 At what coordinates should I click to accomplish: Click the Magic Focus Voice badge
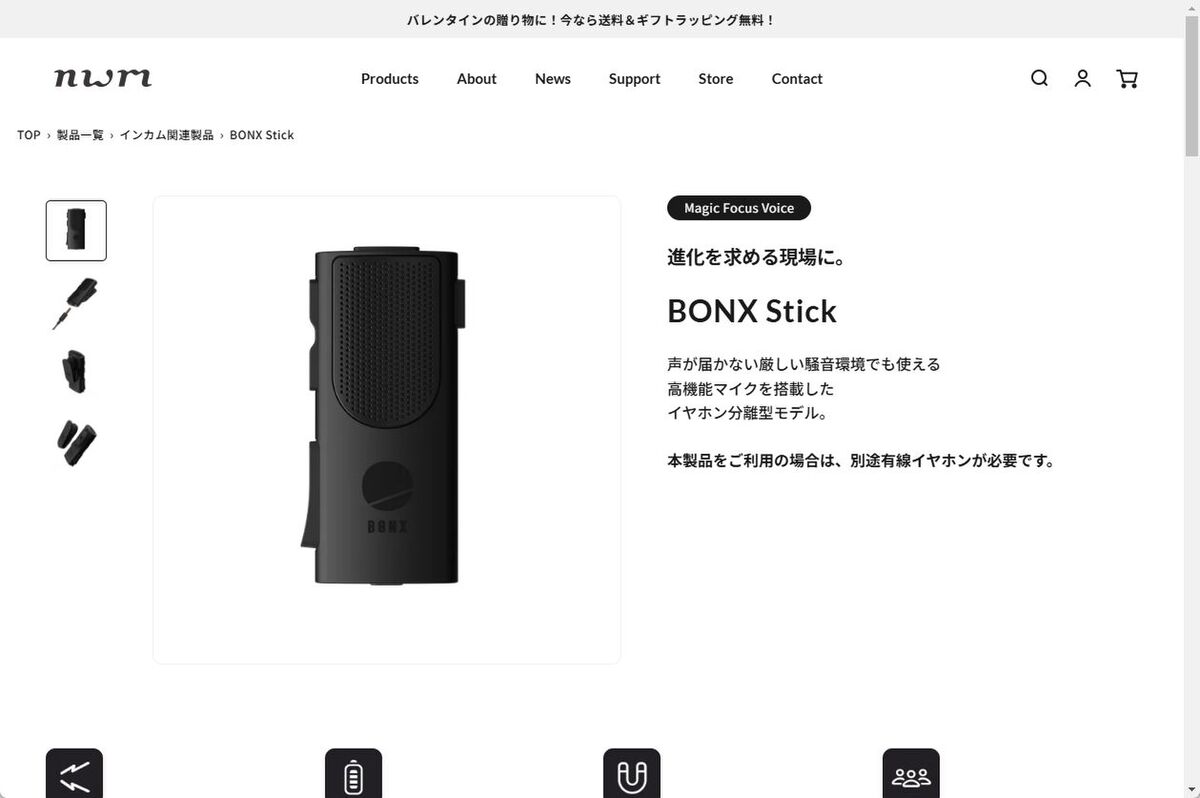point(739,208)
